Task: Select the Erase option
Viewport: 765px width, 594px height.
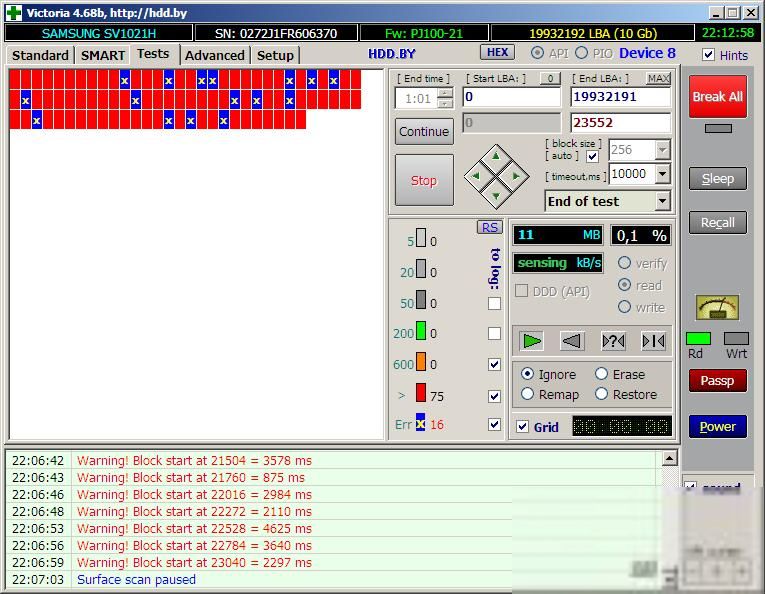Action: [602, 374]
